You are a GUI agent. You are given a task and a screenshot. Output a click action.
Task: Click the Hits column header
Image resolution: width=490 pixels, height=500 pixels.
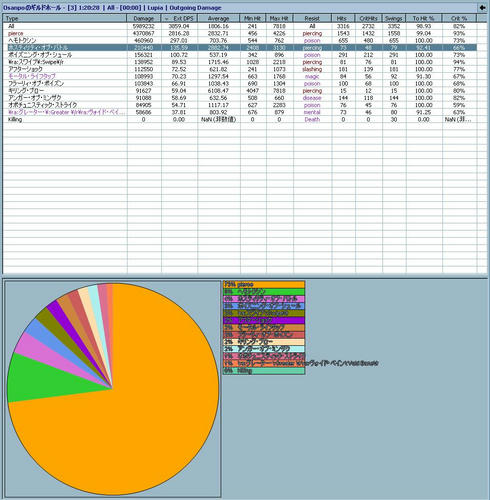coord(343,18)
